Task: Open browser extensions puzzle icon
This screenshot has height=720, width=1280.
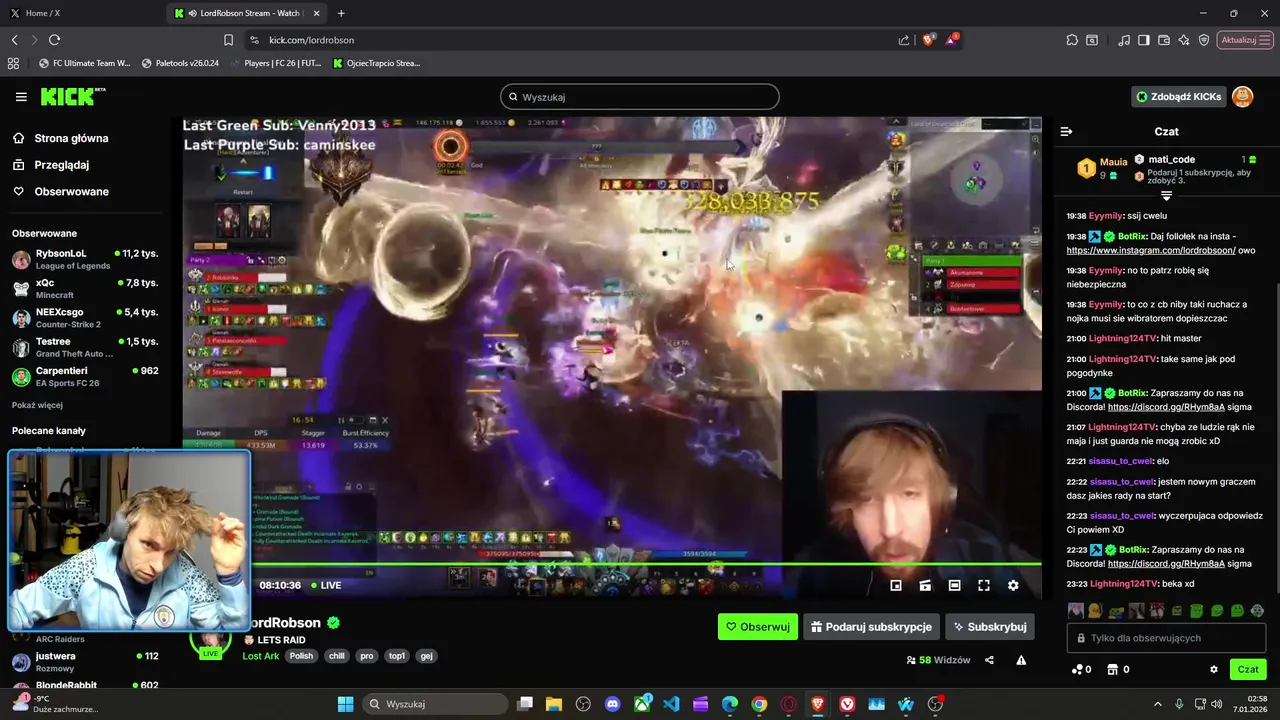Action: [1072, 40]
